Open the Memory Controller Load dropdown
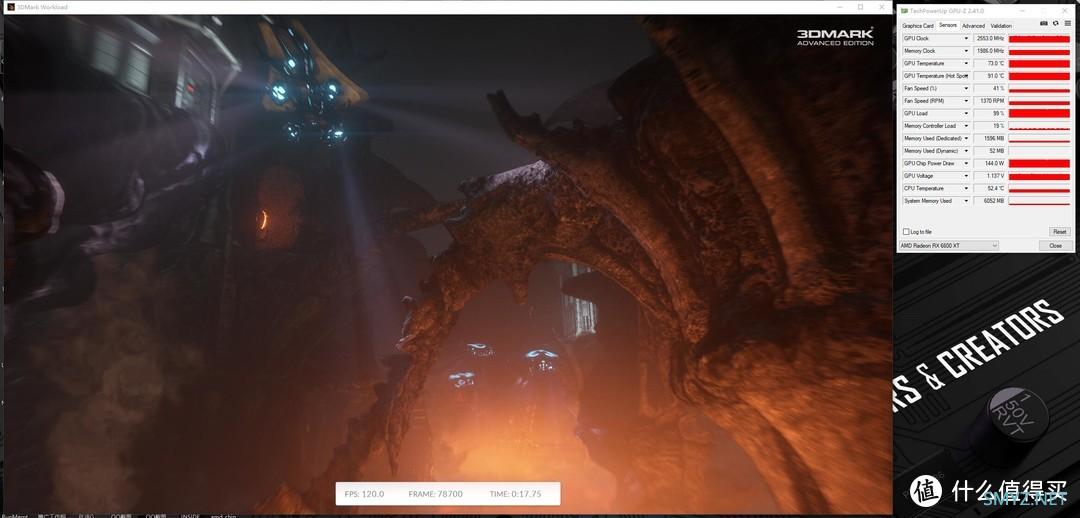This screenshot has height=518, width=1080. [966, 126]
